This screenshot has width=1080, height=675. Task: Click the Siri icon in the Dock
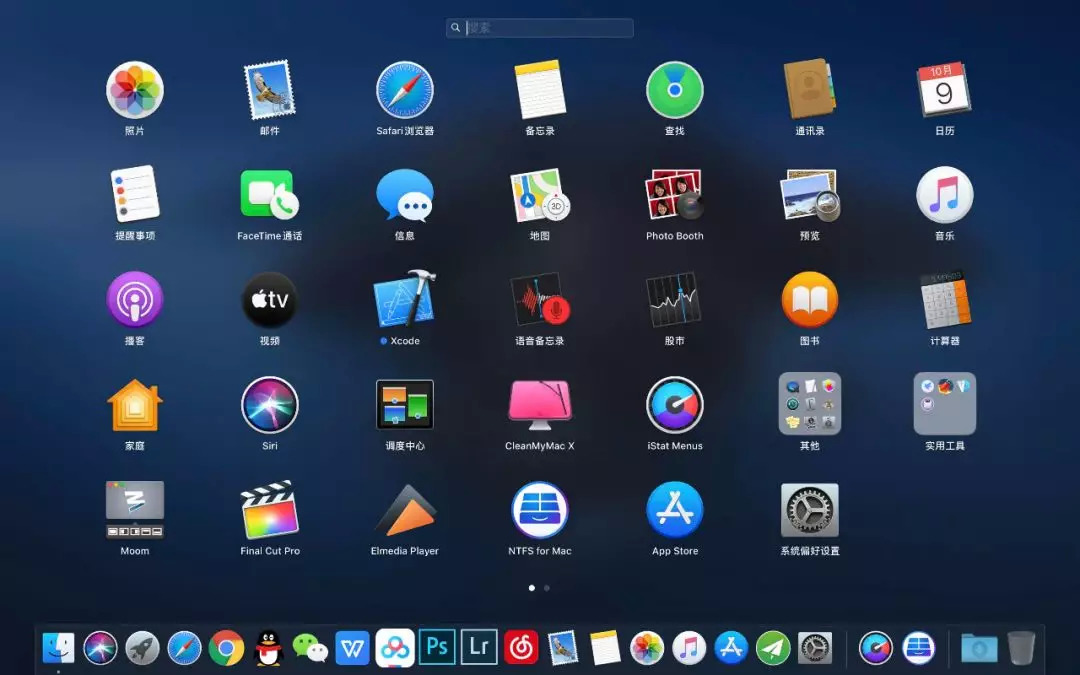(x=101, y=648)
